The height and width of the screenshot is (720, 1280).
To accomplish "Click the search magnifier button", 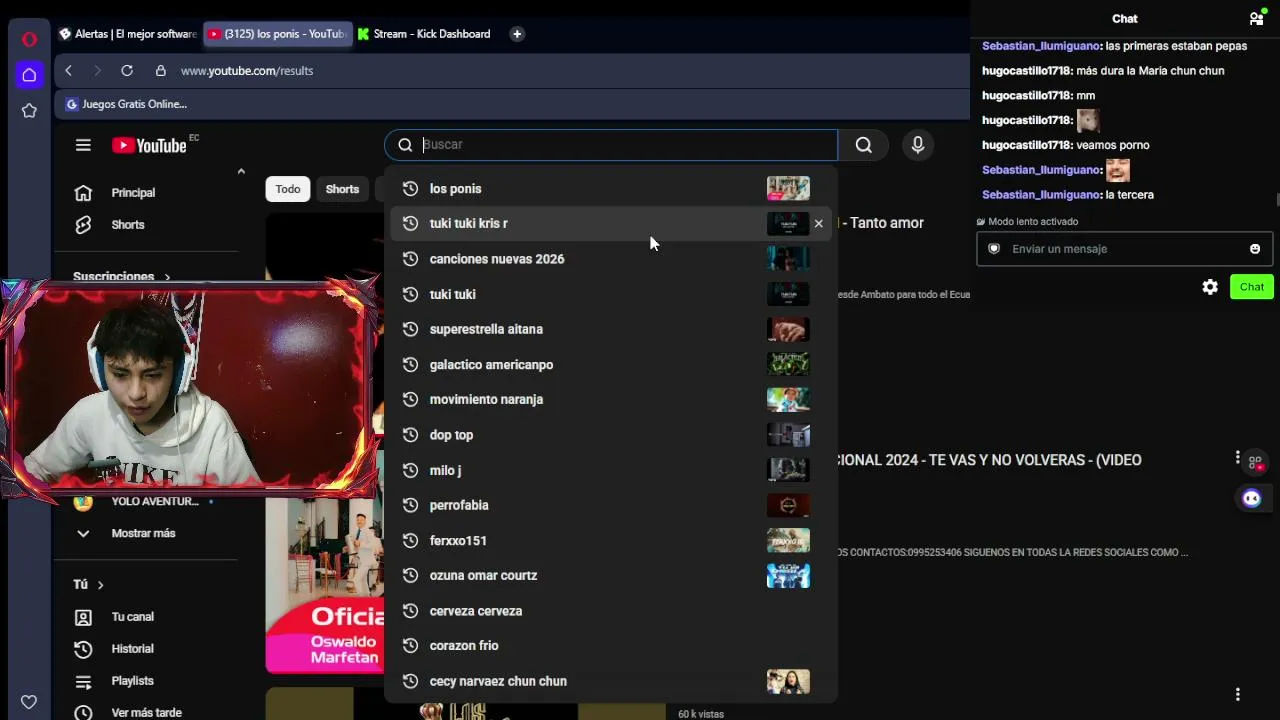I will [x=864, y=145].
